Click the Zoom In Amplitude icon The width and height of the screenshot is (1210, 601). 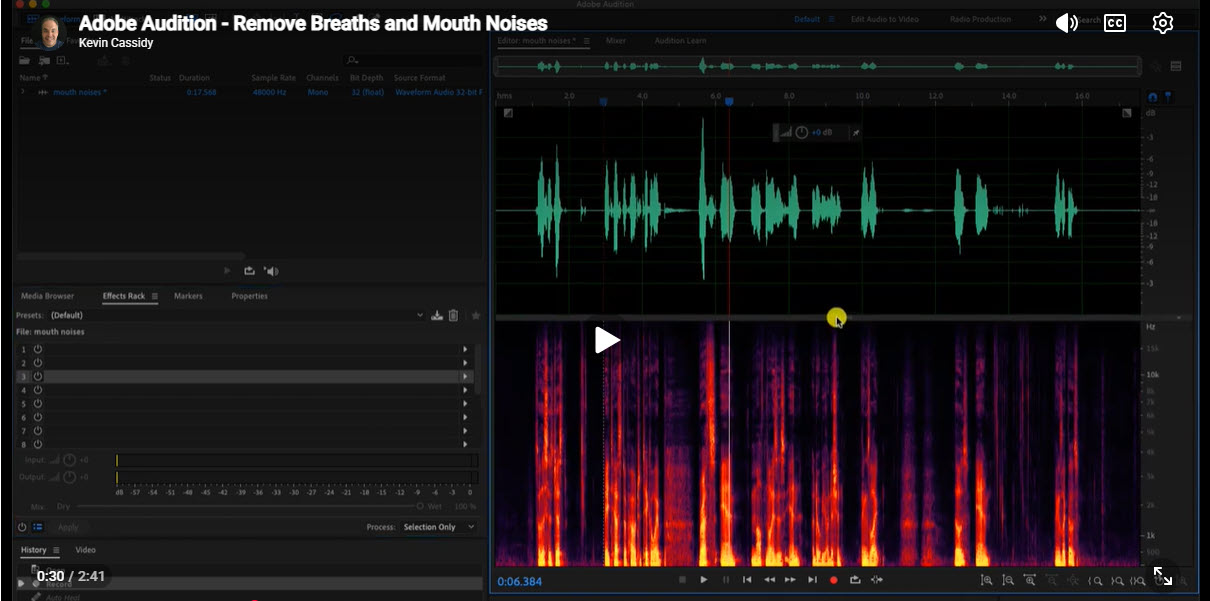click(x=987, y=580)
